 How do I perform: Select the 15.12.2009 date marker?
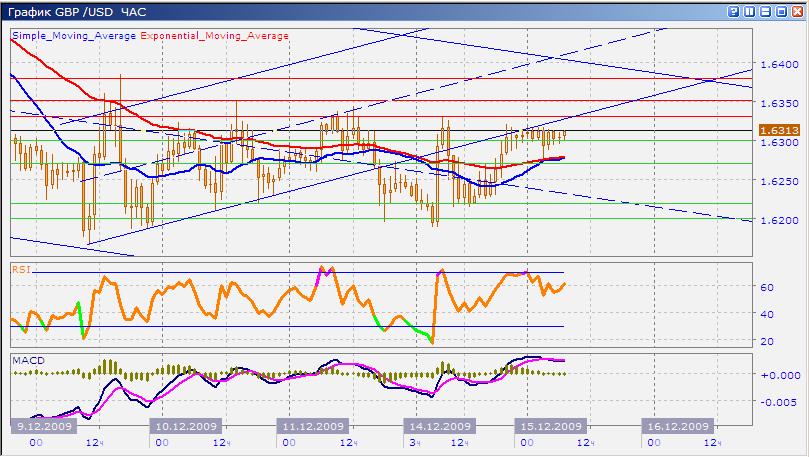click(547, 425)
